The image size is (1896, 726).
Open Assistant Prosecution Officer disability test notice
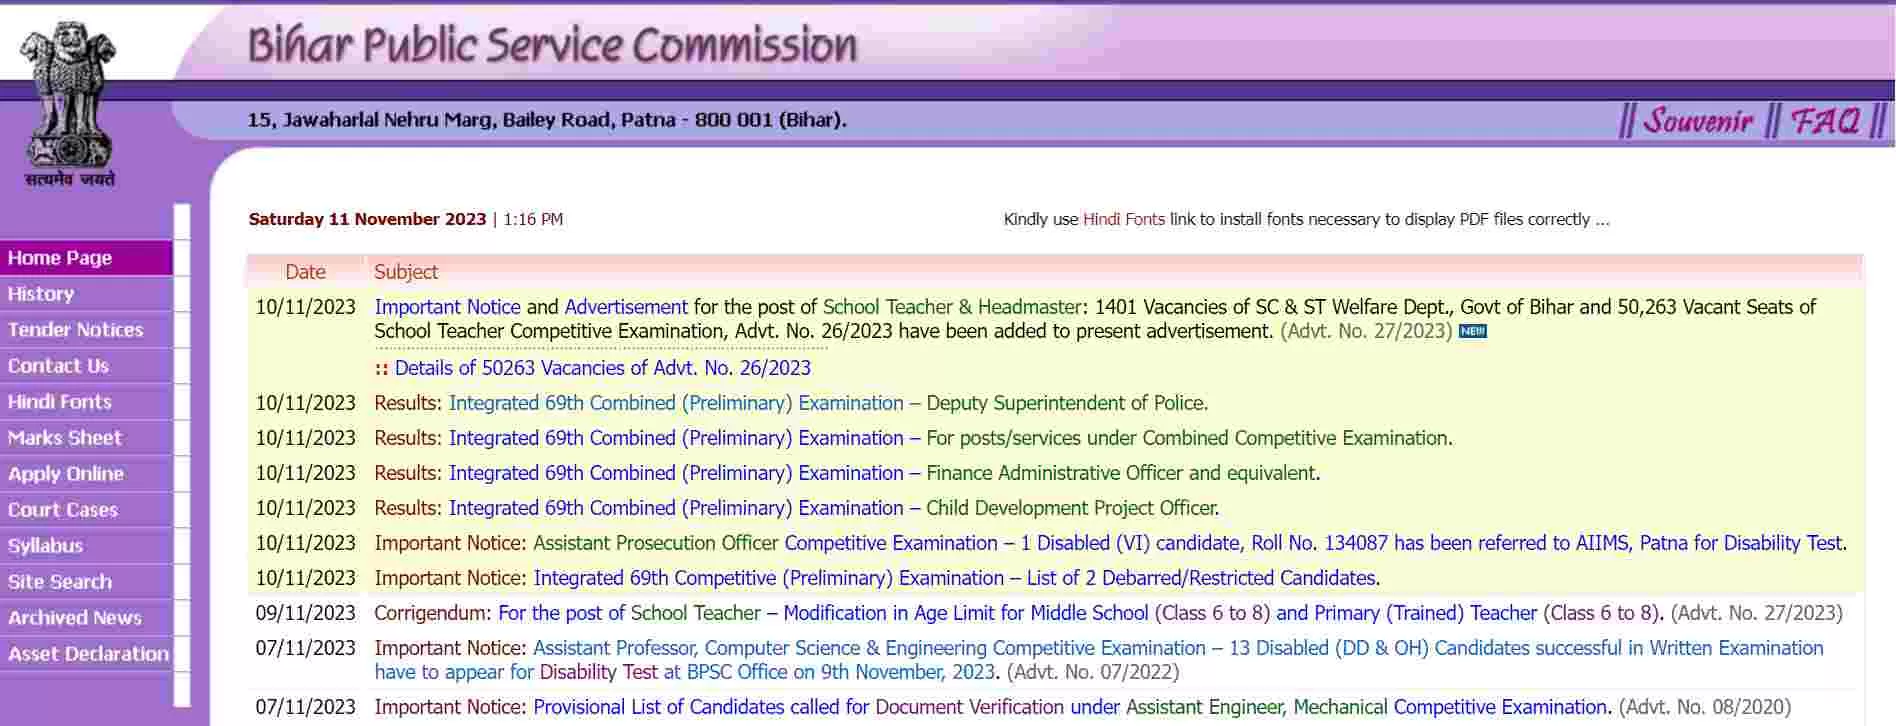[x=1189, y=543]
